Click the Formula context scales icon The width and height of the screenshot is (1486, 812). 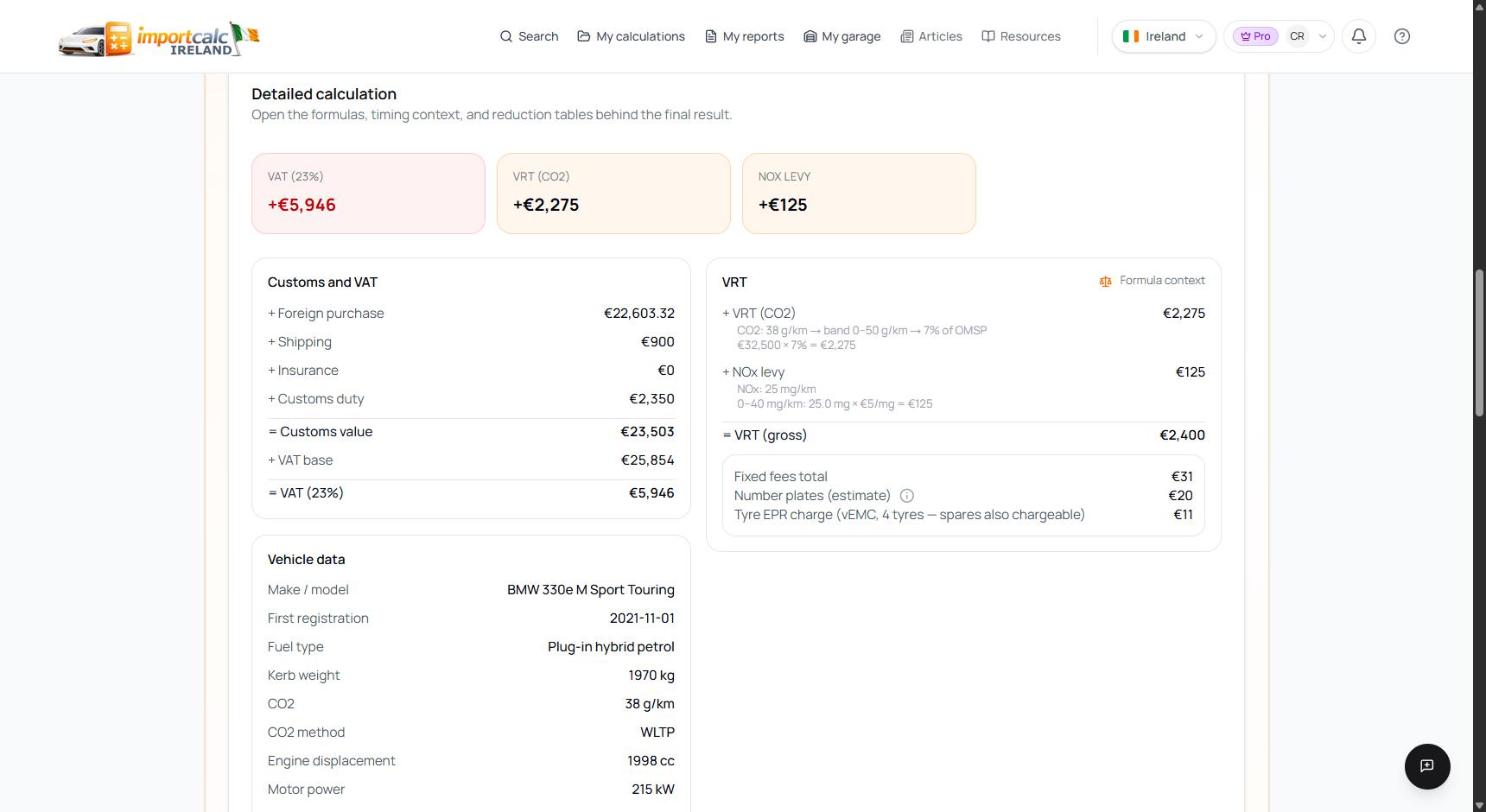click(x=1105, y=281)
